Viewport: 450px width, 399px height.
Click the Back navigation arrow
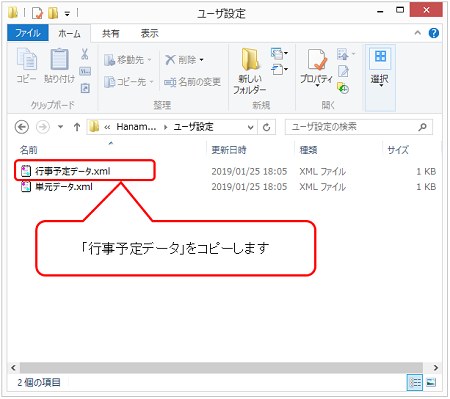[22, 127]
